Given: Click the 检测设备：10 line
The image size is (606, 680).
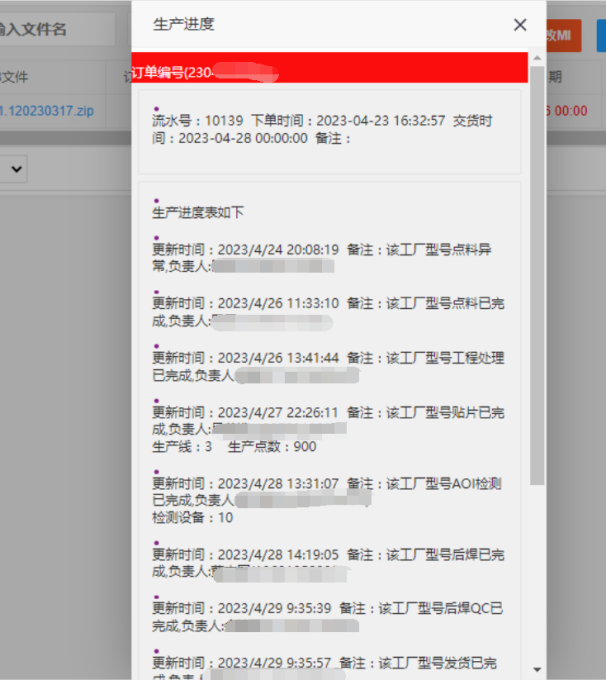Looking at the screenshot, I should point(193,517).
